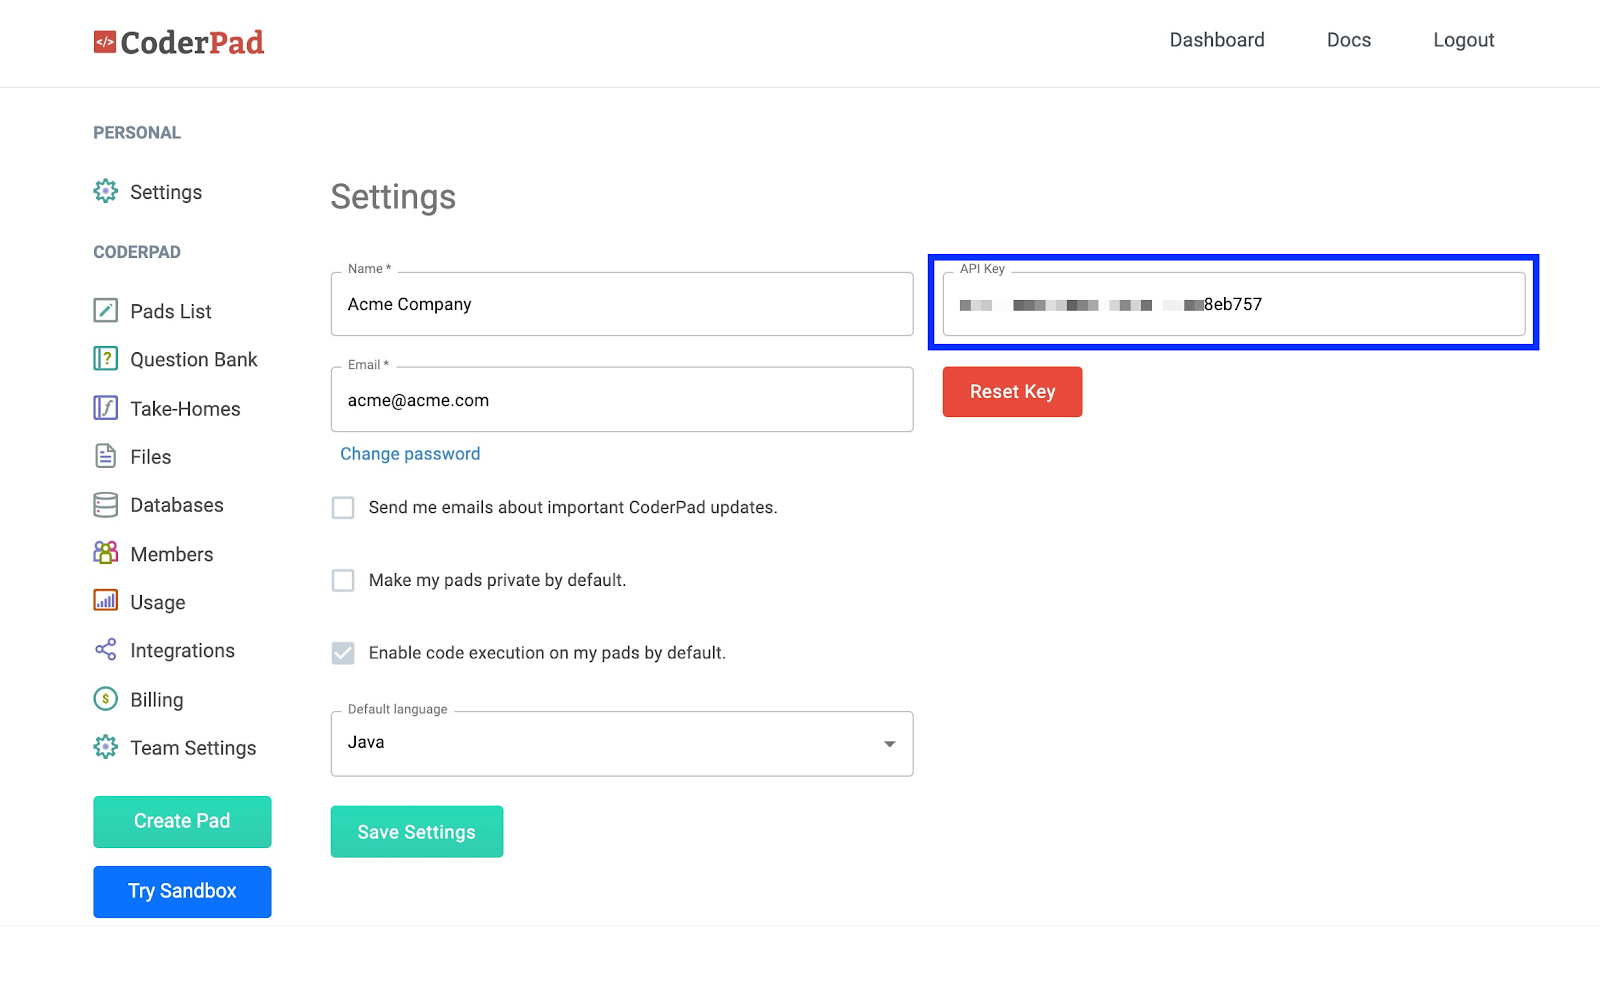Go to Pads List
Viewport: 1600px width, 984px height.
click(x=171, y=311)
